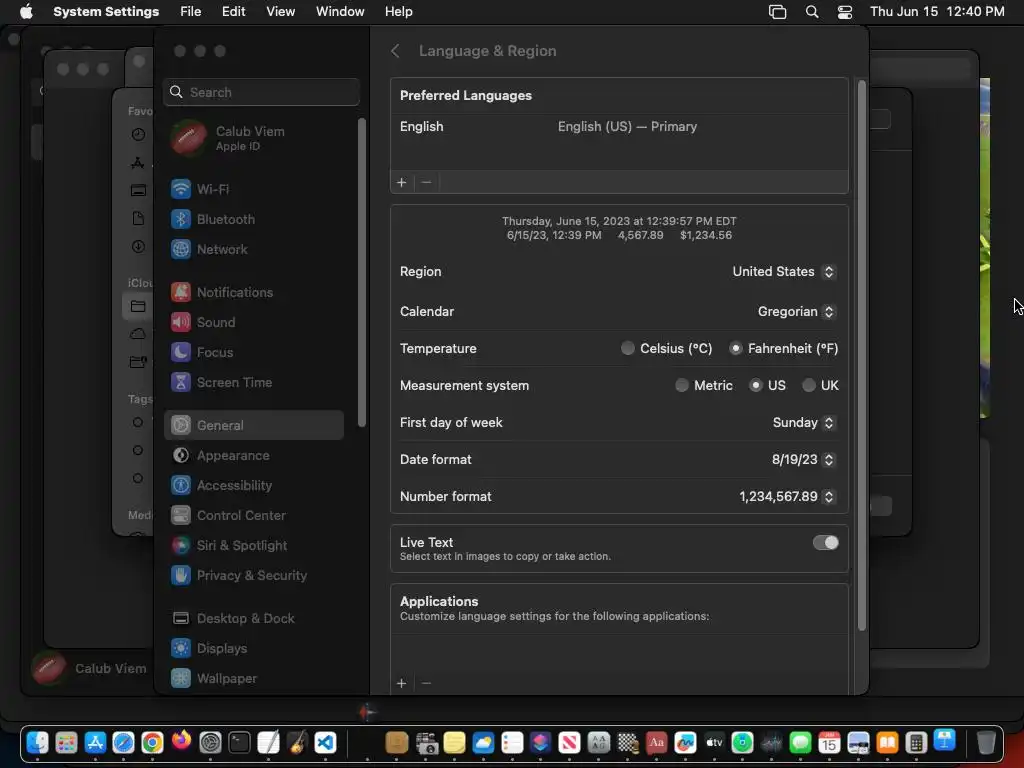The image size is (1024, 768).
Task: Open Calub Viem Apple ID profile
Action: click(253, 138)
